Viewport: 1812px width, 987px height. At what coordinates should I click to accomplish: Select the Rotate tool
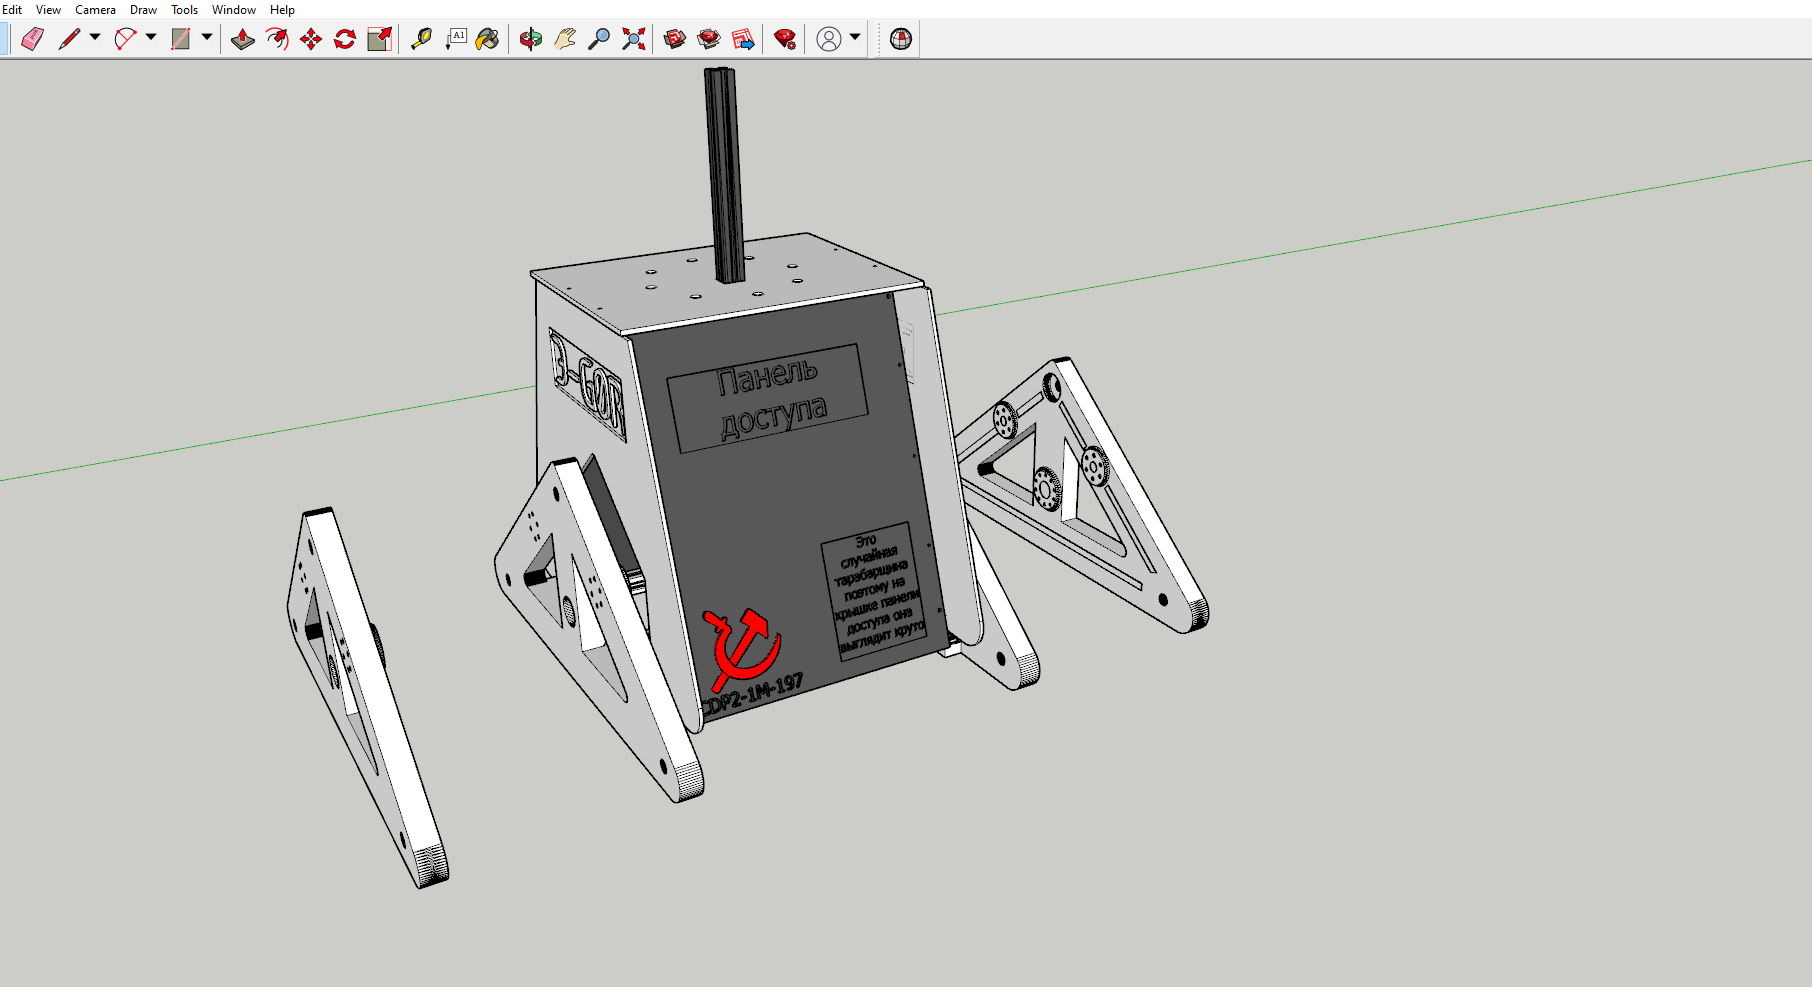coord(345,39)
